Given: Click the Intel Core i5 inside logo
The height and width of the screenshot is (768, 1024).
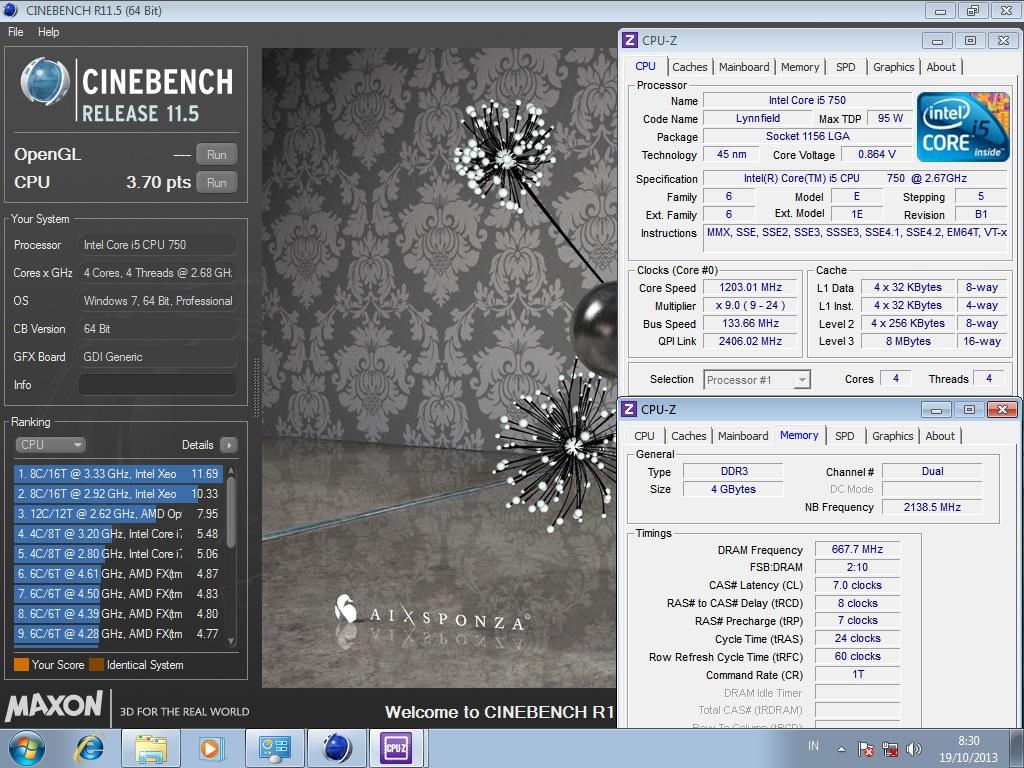Looking at the screenshot, I should 963,127.
